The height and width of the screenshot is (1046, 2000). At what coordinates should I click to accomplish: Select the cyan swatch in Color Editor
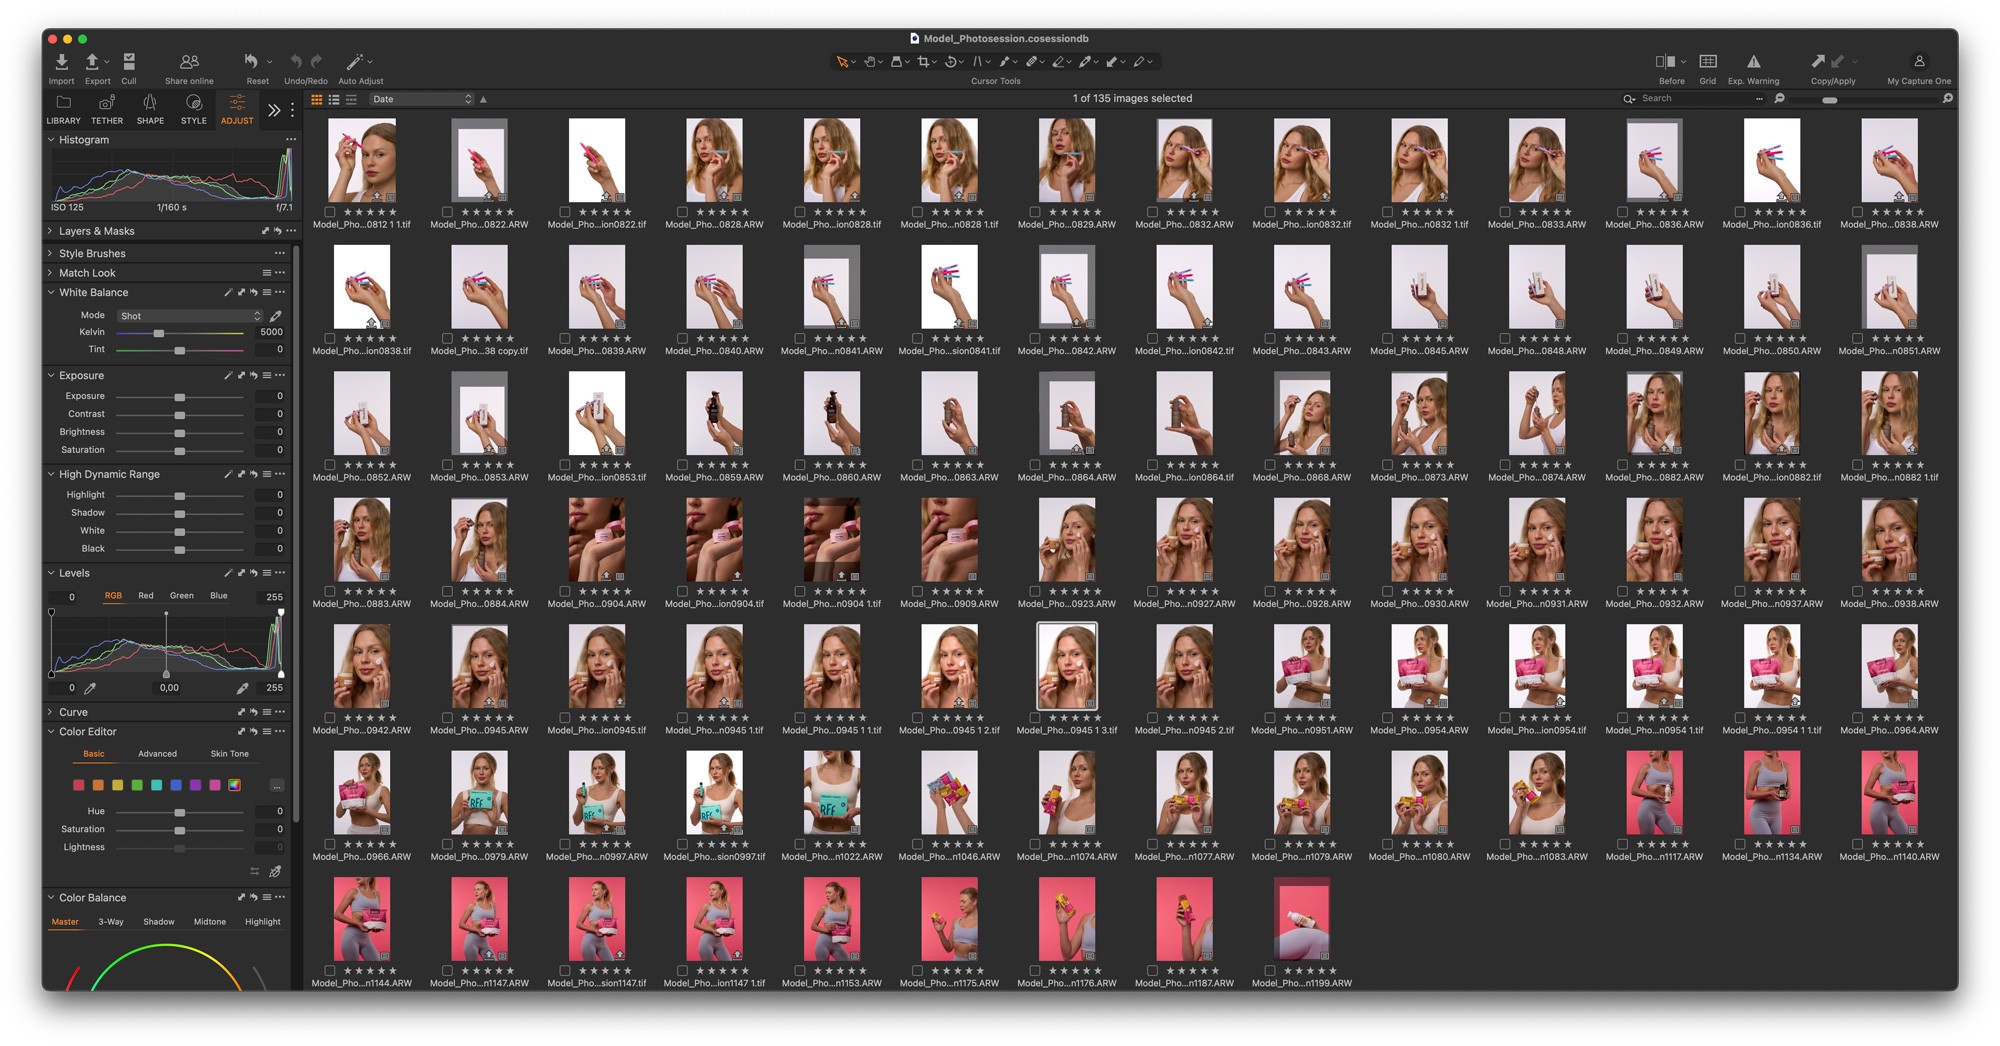156,786
